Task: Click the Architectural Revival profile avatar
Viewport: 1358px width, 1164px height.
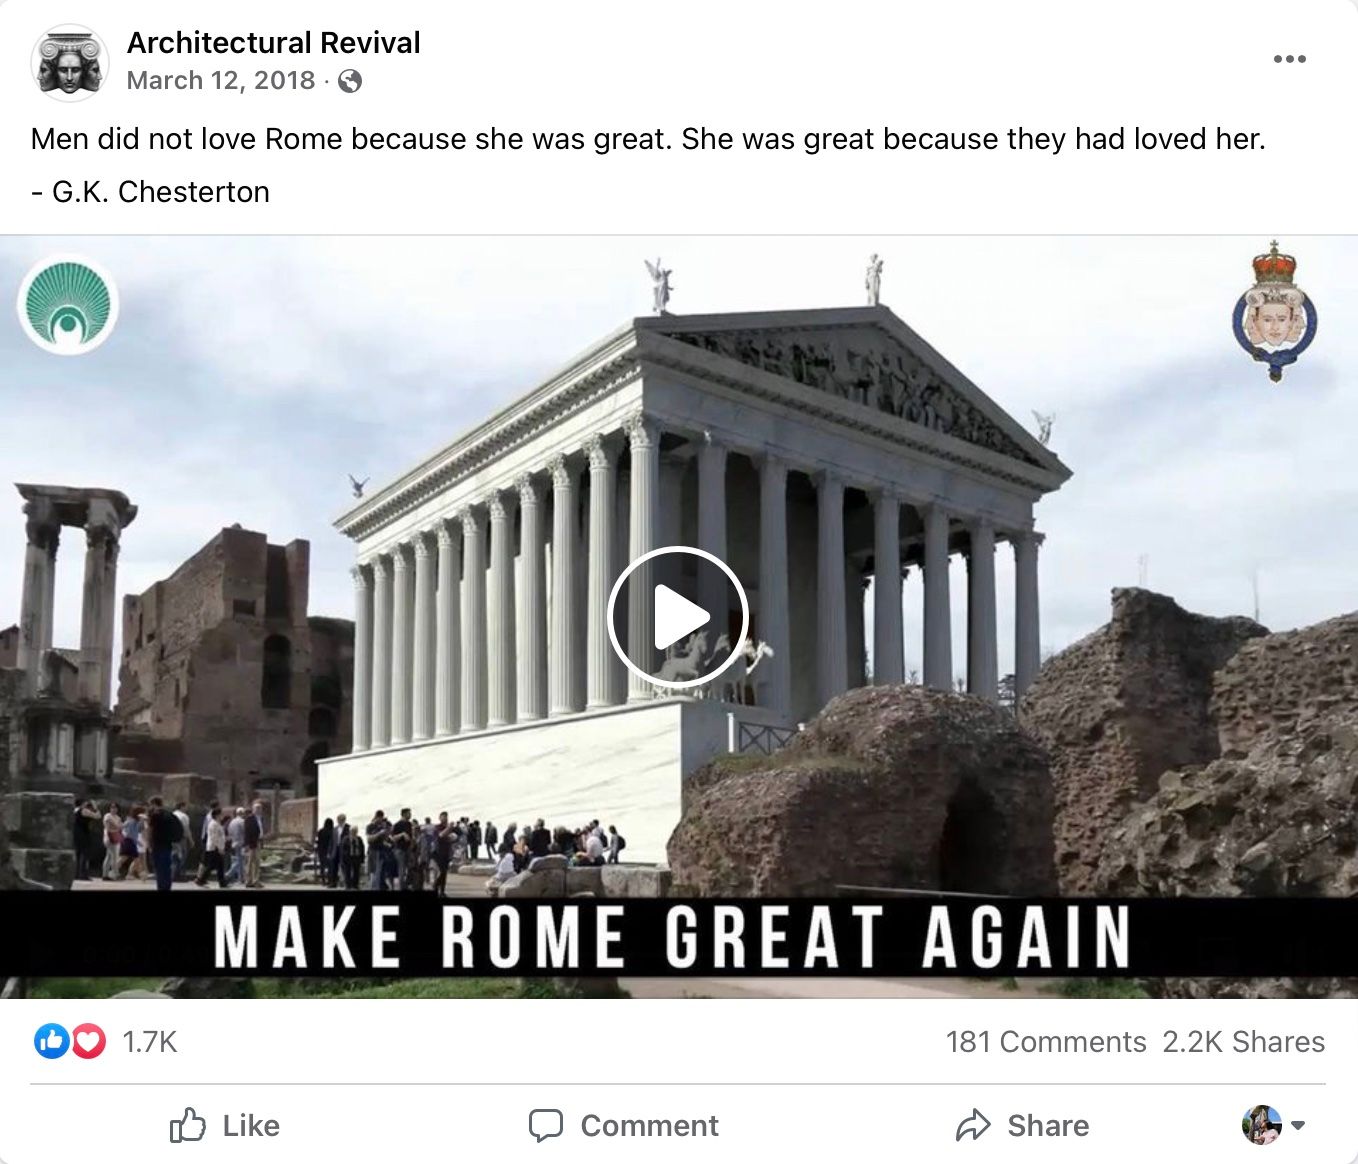Action: [69, 62]
